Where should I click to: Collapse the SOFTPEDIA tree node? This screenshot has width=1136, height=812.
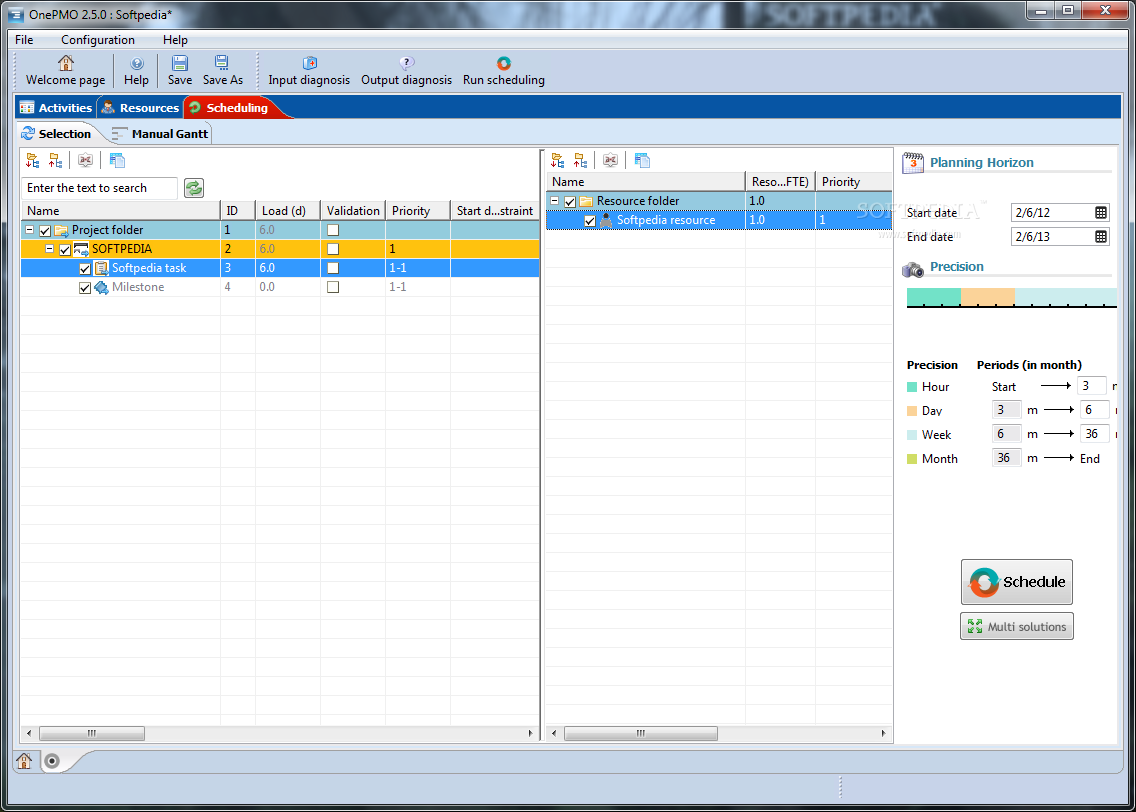(x=49, y=248)
